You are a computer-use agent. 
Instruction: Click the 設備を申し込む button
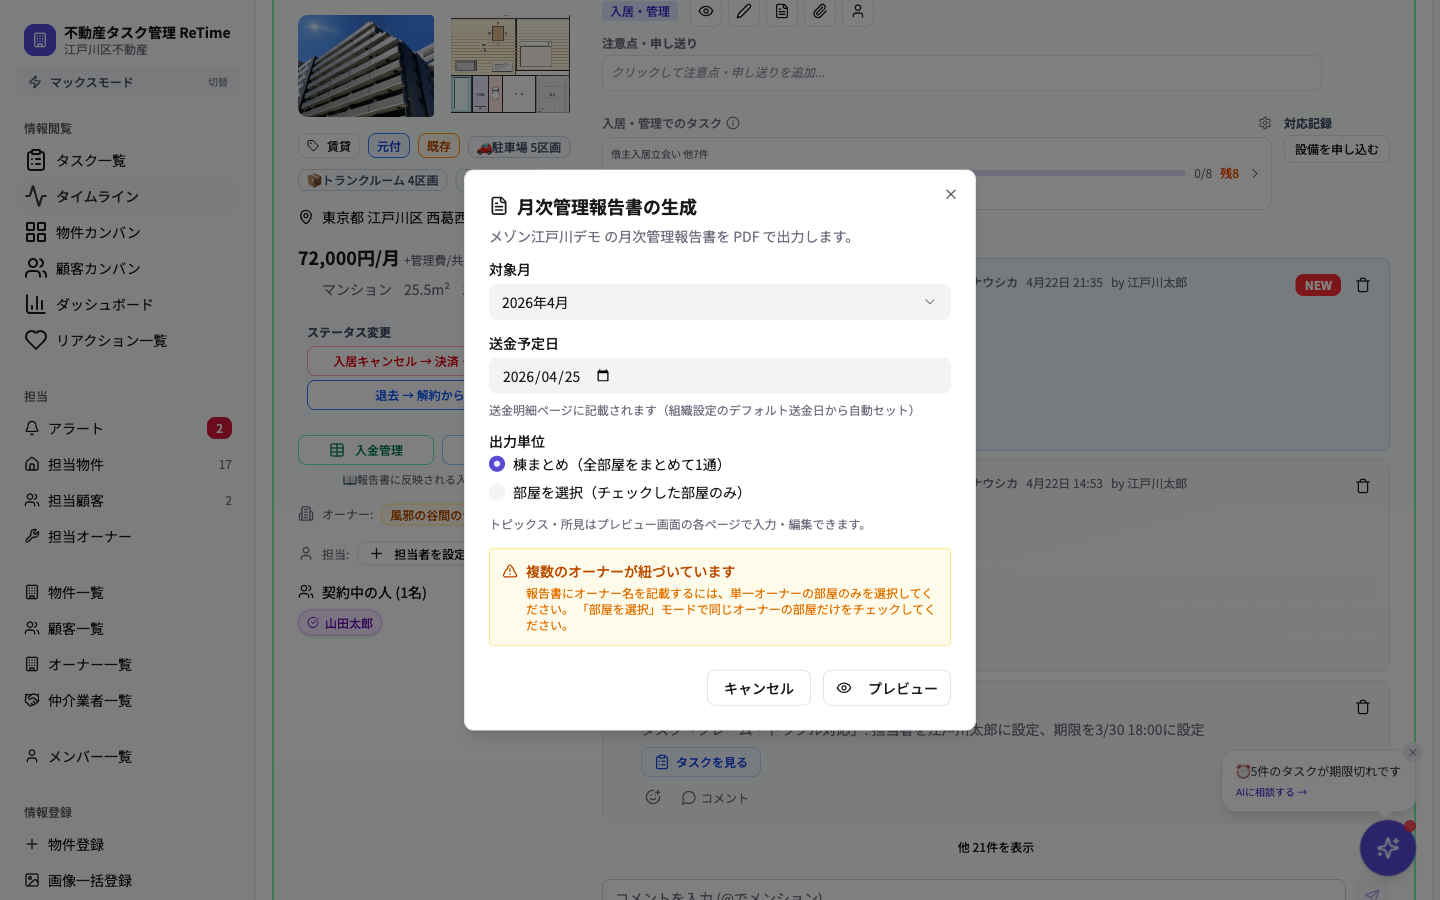pyautogui.click(x=1337, y=149)
